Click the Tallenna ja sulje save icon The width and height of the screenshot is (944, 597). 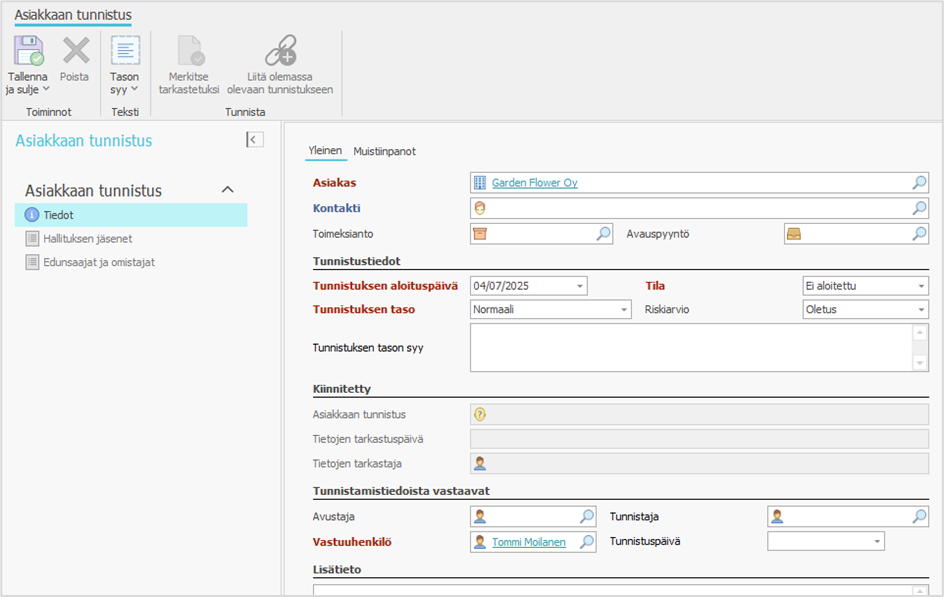27,52
